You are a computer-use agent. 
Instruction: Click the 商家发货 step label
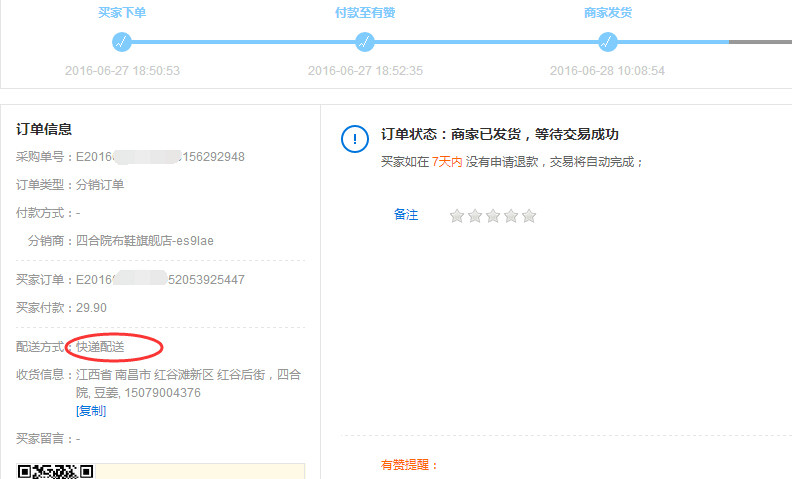coord(608,13)
